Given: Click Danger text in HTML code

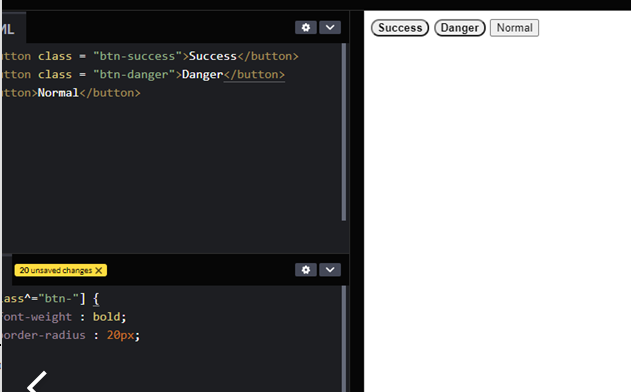Looking at the screenshot, I should (x=202, y=74).
